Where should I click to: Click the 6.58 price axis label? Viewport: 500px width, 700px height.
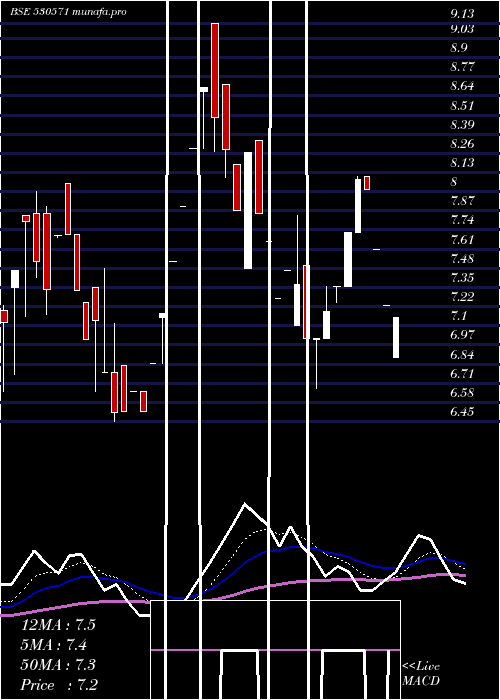462,392
